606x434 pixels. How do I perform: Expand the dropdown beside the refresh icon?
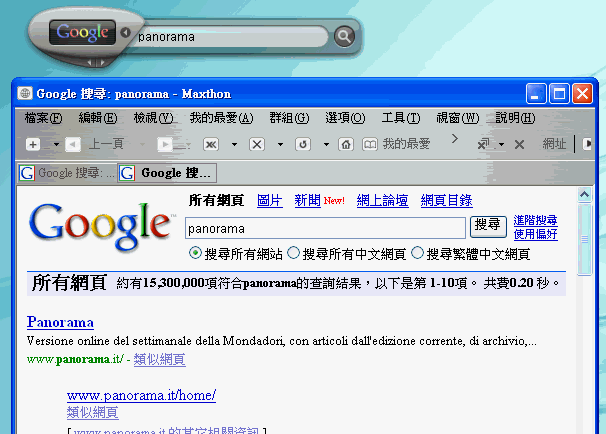click(326, 145)
